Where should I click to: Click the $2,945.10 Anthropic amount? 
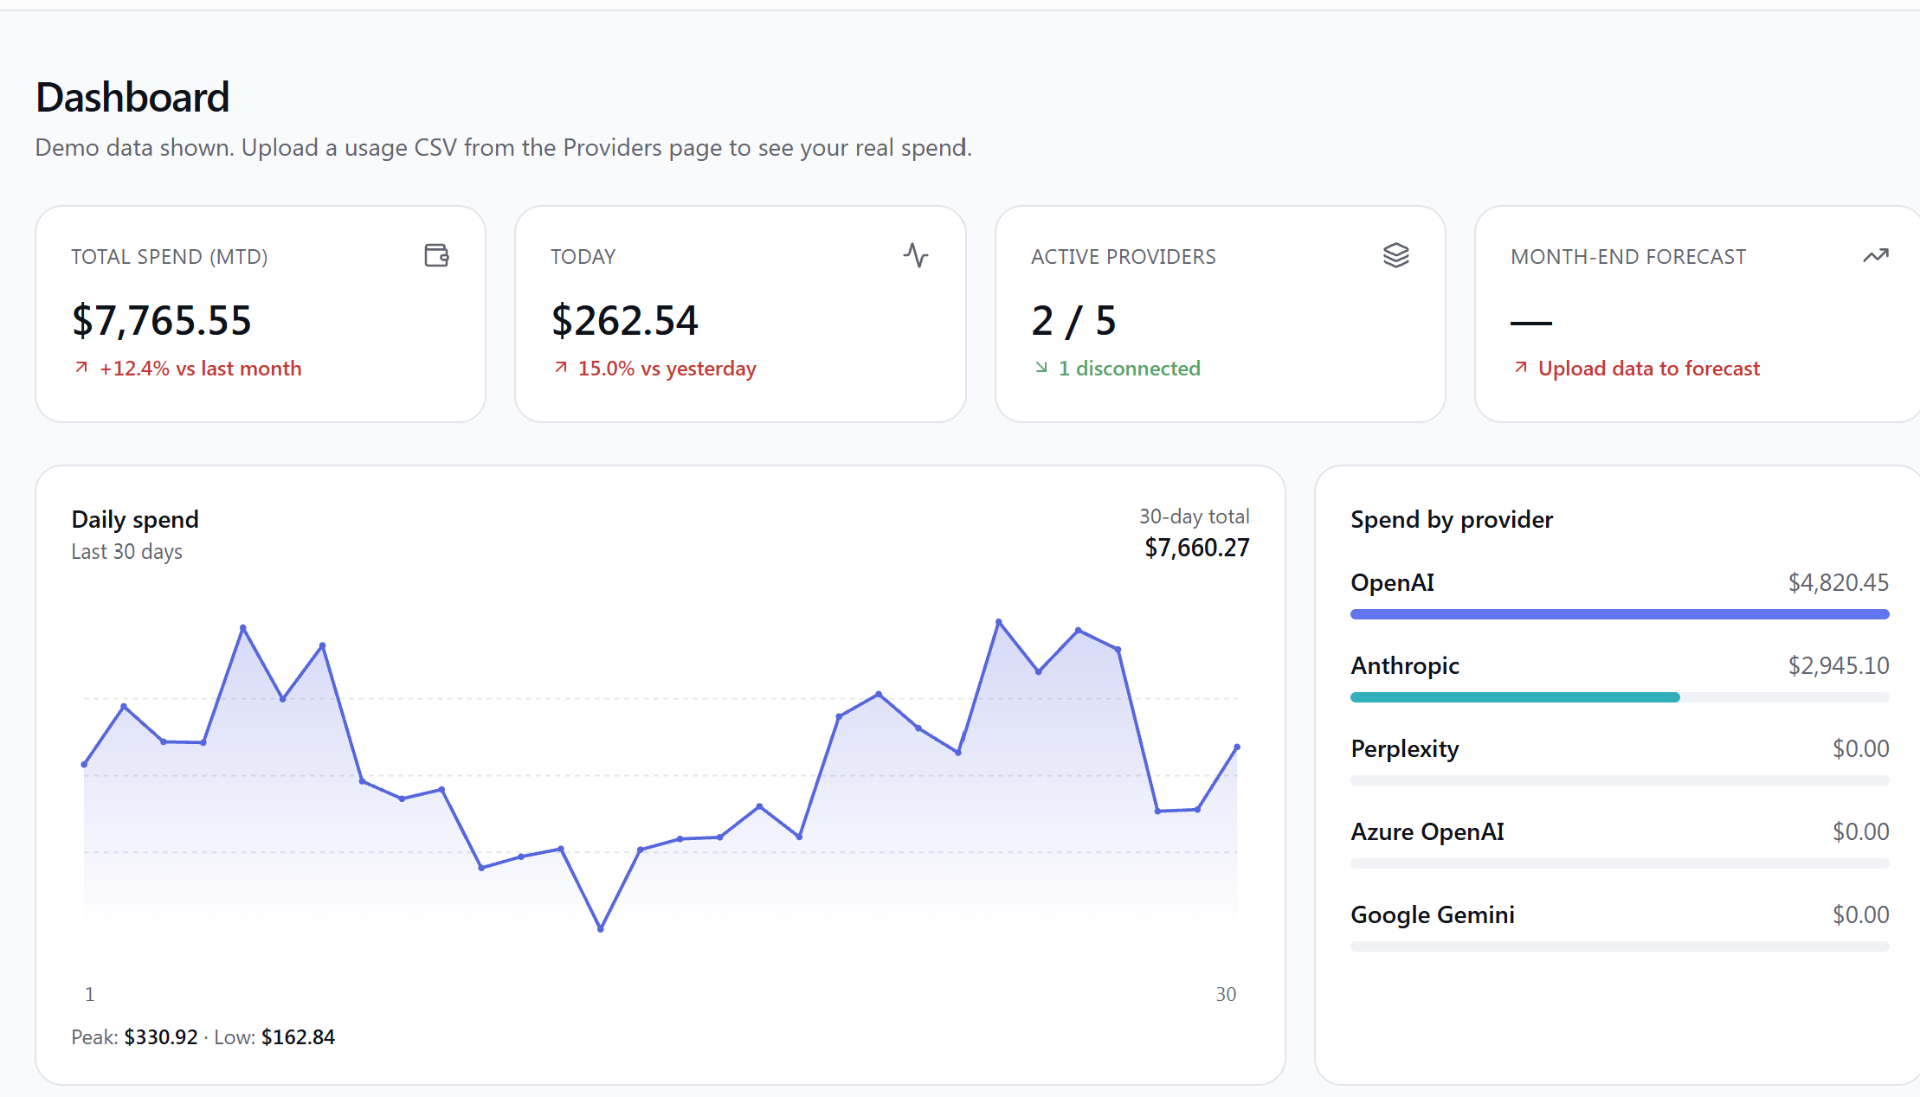[x=1838, y=665]
